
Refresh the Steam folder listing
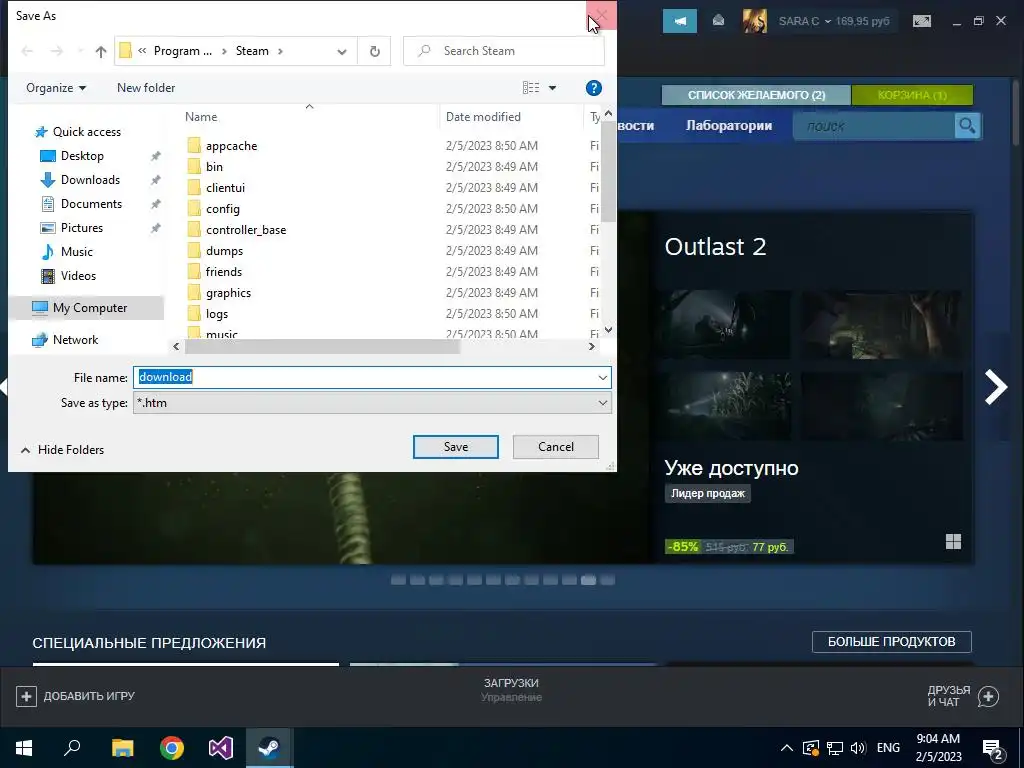pos(374,51)
